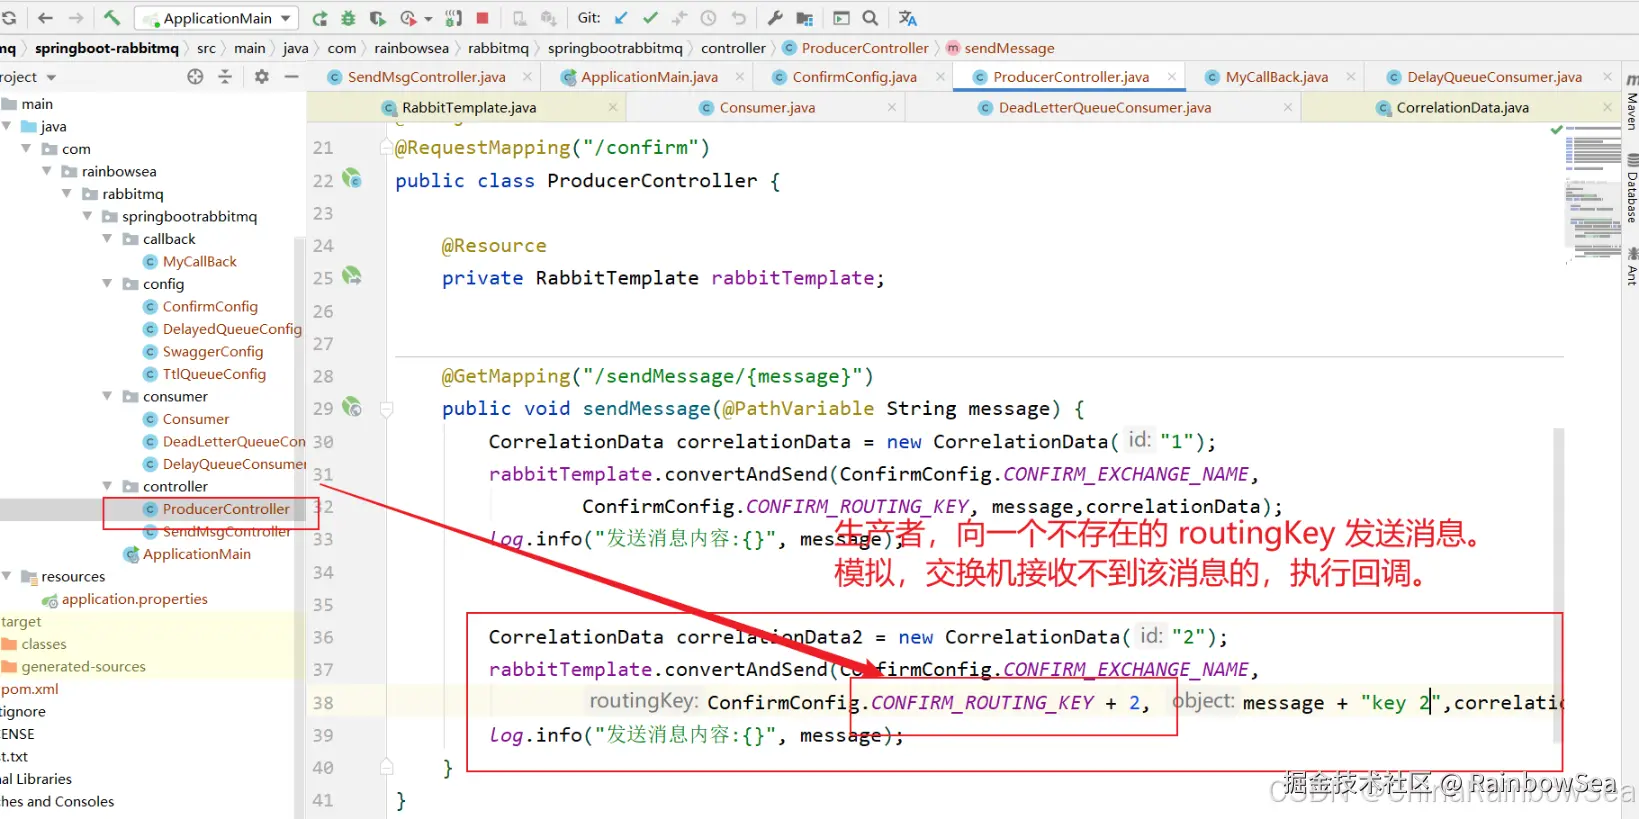The image size is (1639, 819).
Task: Select DelayedQueueConfig in project tree
Action: point(221,329)
